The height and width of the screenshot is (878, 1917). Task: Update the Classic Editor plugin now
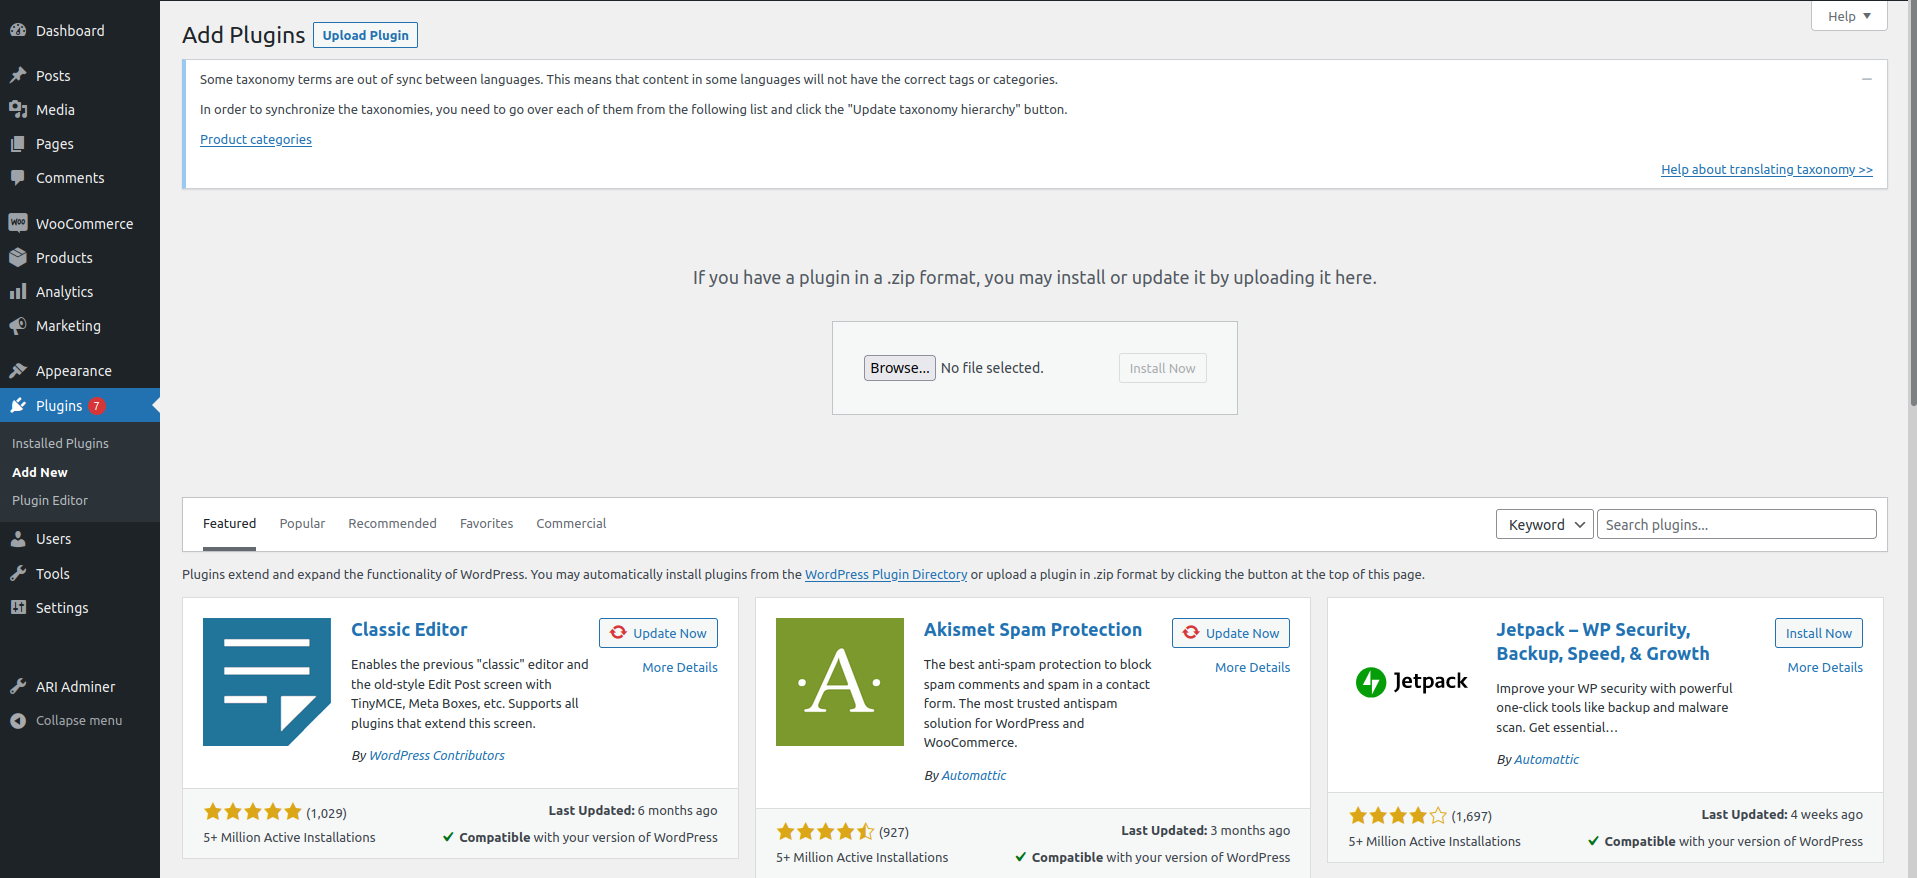click(x=658, y=633)
